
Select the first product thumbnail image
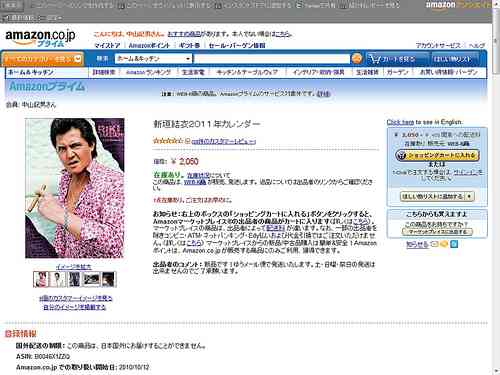pyautogui.click(x=41, y=279)
